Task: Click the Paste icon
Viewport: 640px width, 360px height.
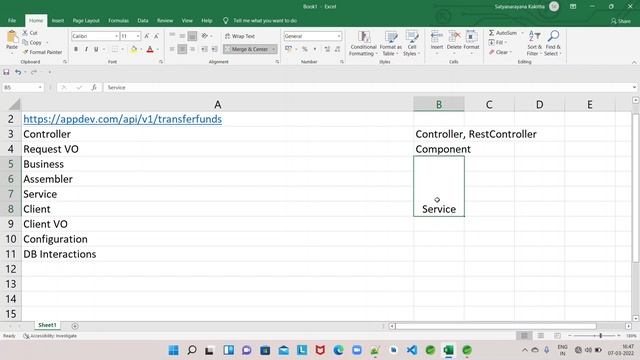Action: (x=12, y=38)
